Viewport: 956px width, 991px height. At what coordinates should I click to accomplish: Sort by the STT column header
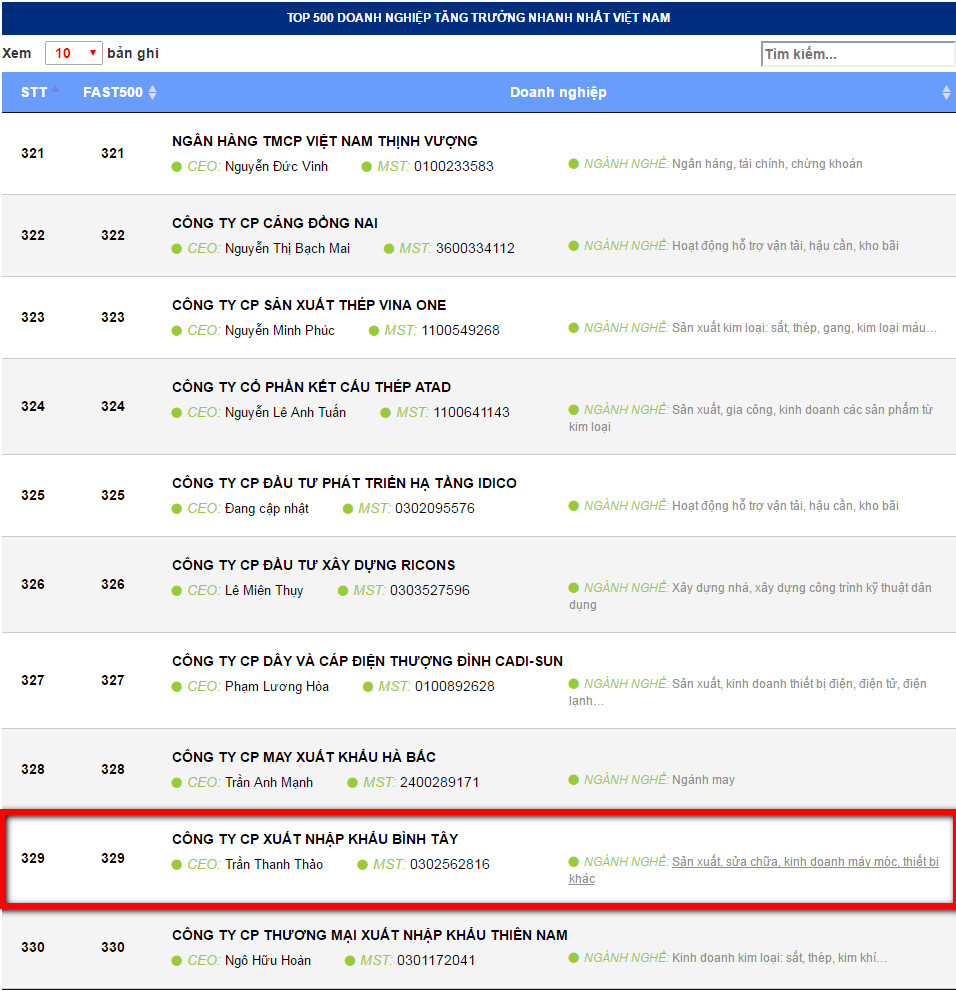point(34,92)
